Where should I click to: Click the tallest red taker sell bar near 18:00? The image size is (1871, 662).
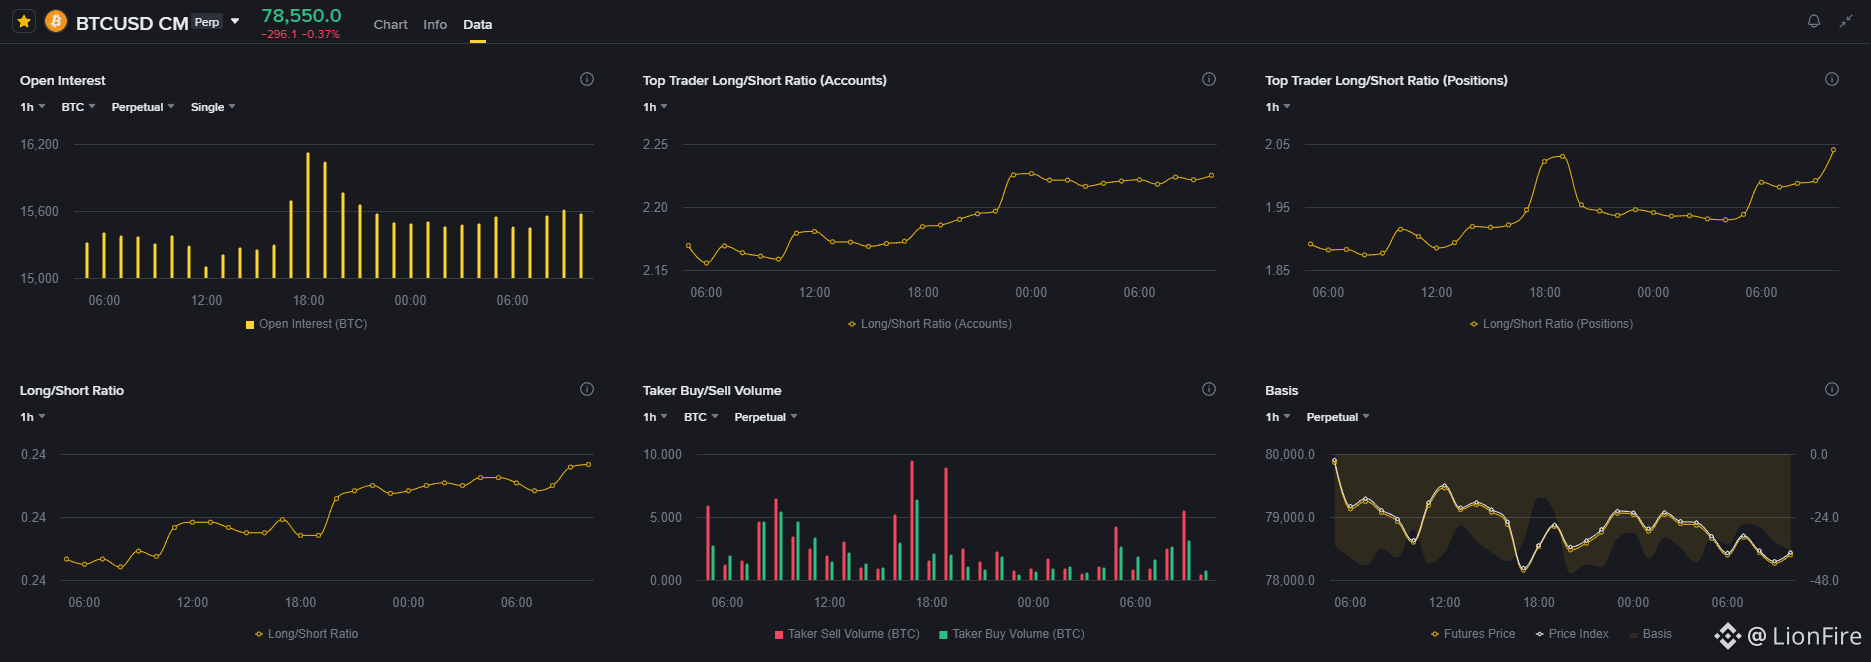[x=912, y=520]
